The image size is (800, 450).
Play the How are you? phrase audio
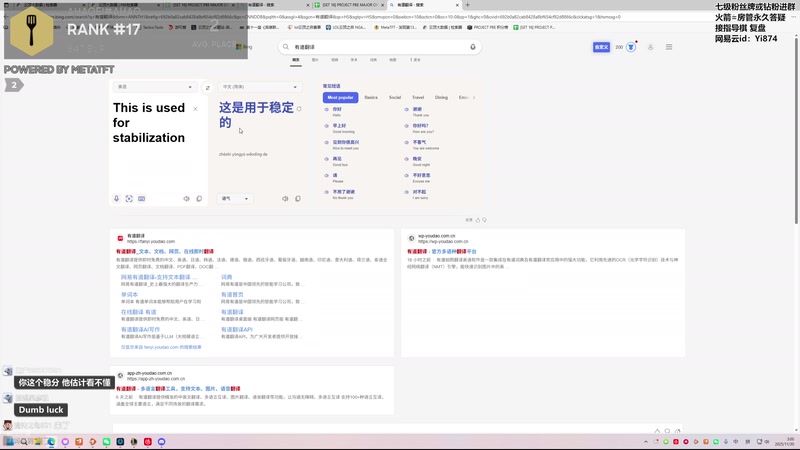click(x=407, y=126)
